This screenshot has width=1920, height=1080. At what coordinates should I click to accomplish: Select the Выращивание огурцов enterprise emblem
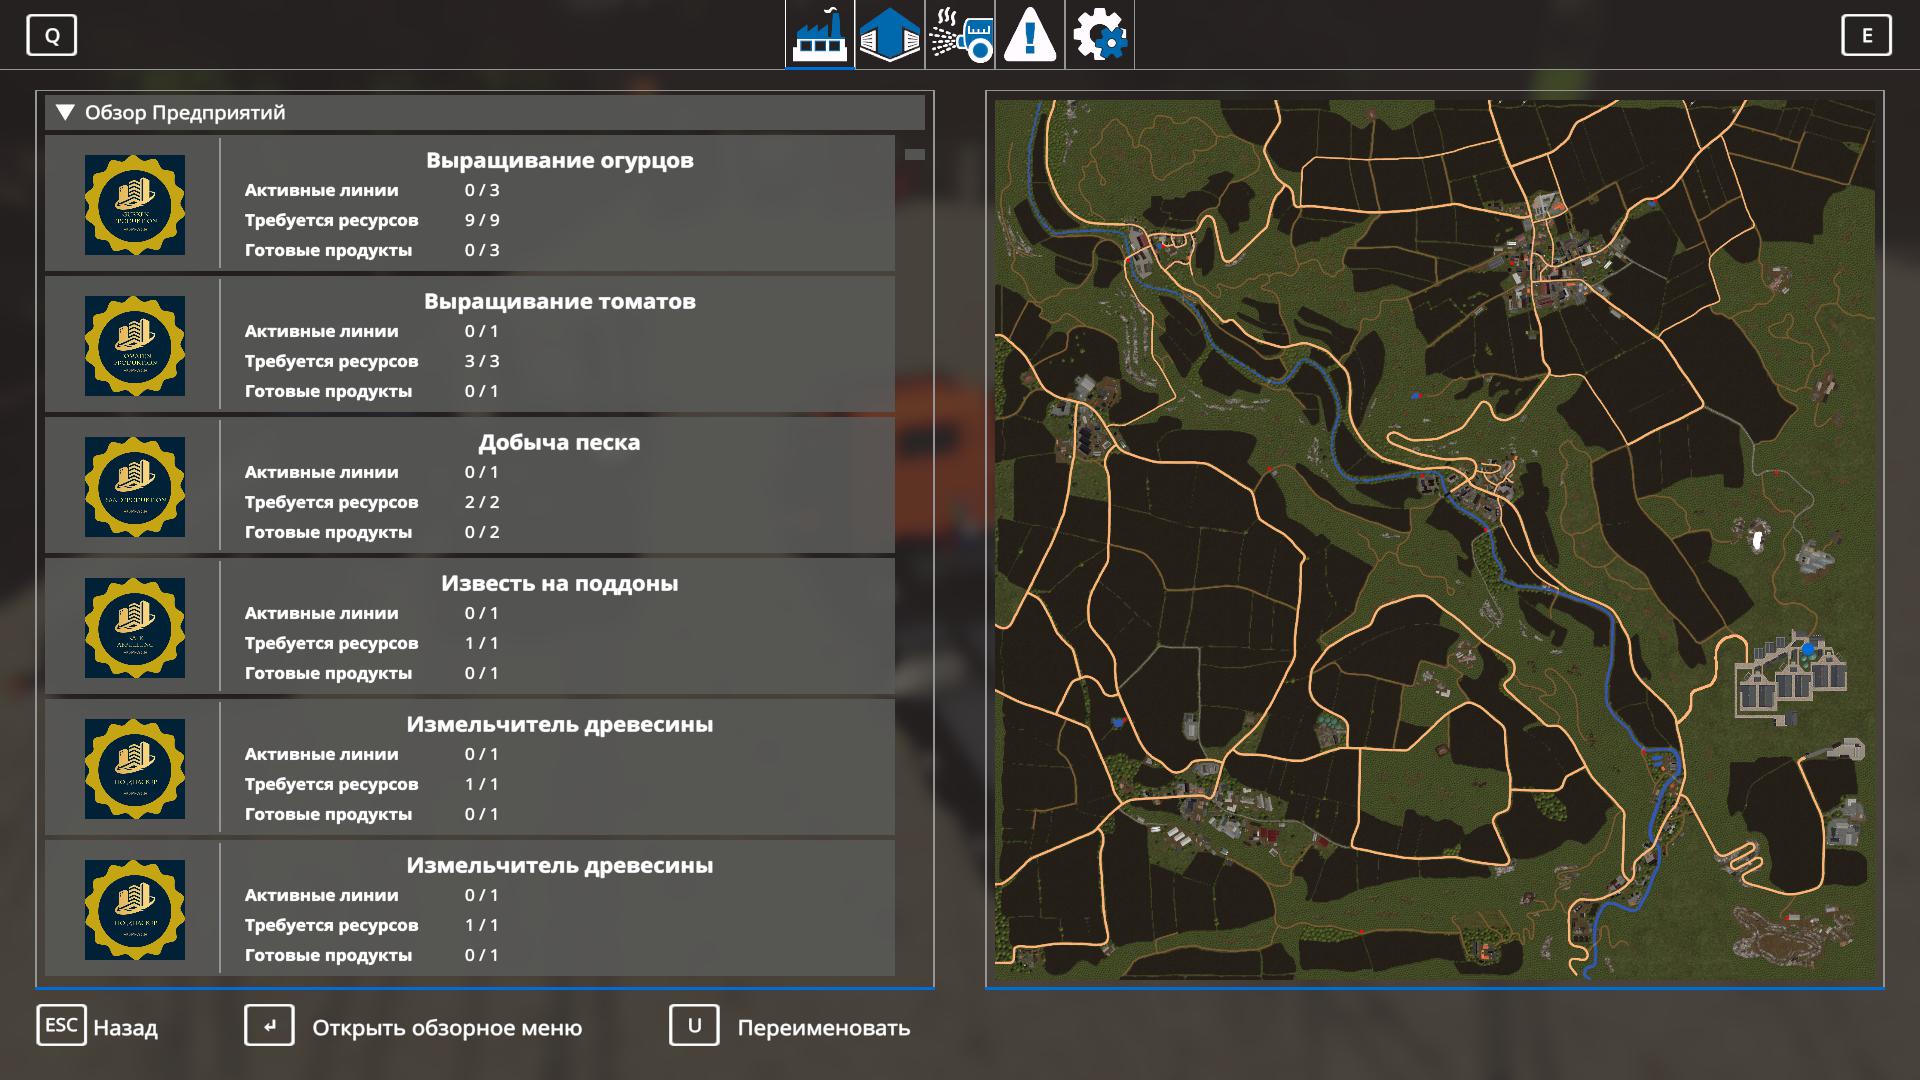point(135,205)
